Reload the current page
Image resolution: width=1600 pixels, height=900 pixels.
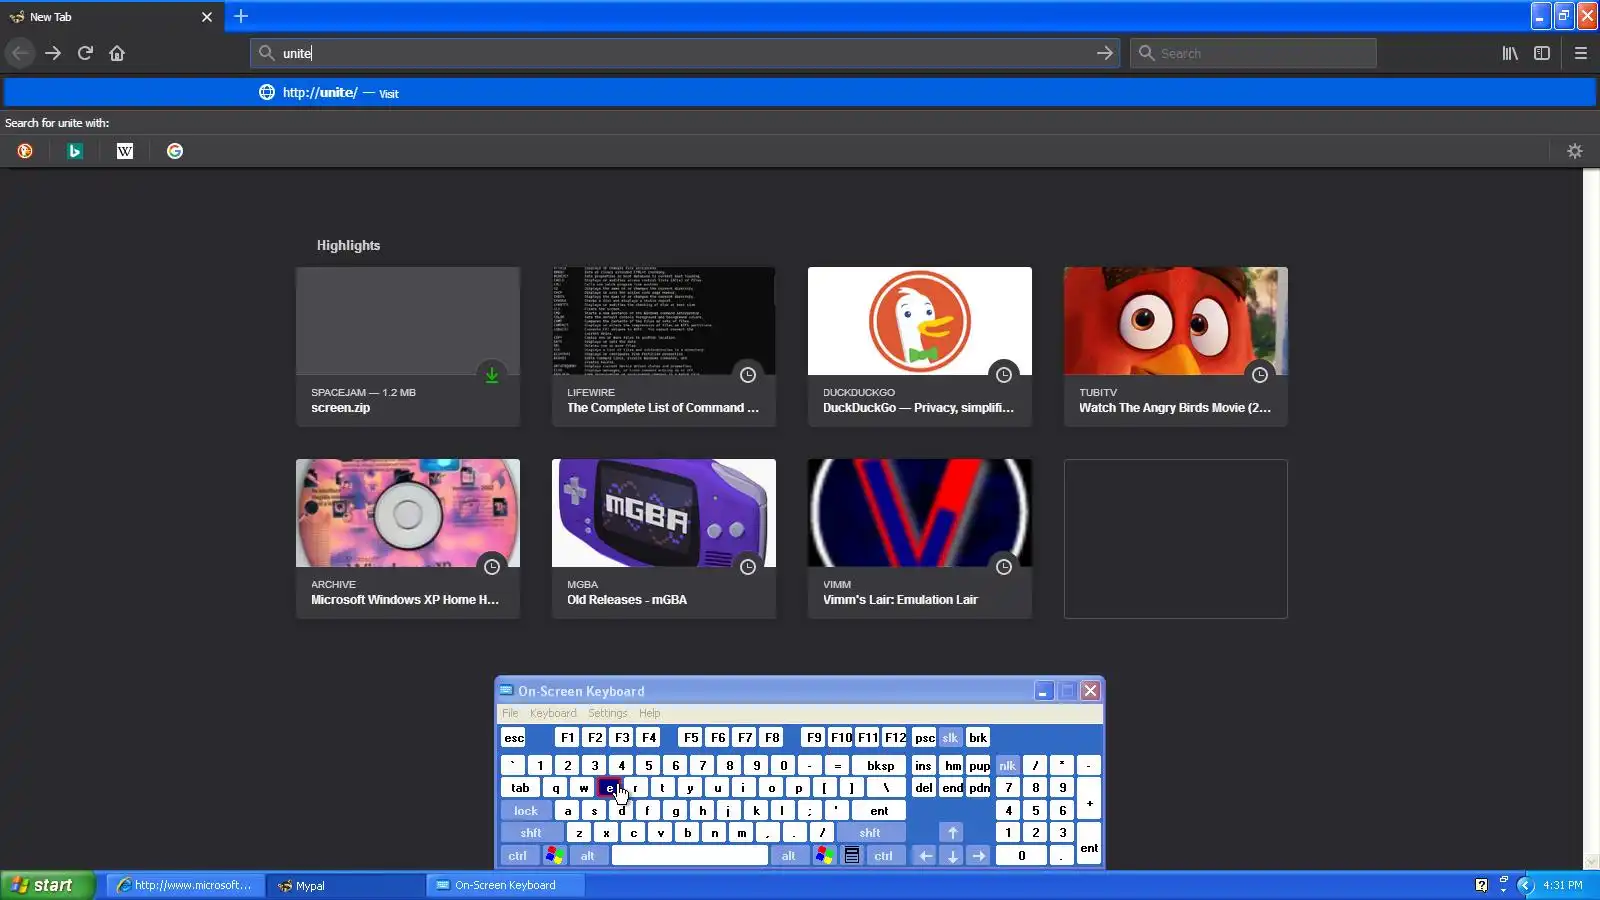click(x=85, y=53)
